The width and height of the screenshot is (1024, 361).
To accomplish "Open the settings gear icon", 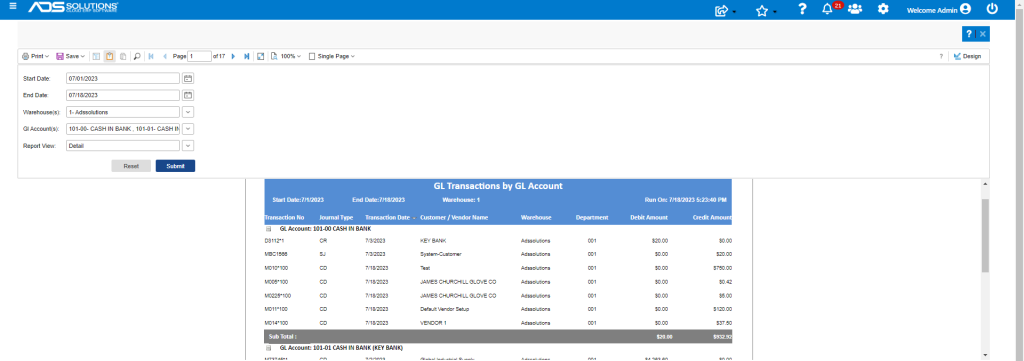I will 883,9.
